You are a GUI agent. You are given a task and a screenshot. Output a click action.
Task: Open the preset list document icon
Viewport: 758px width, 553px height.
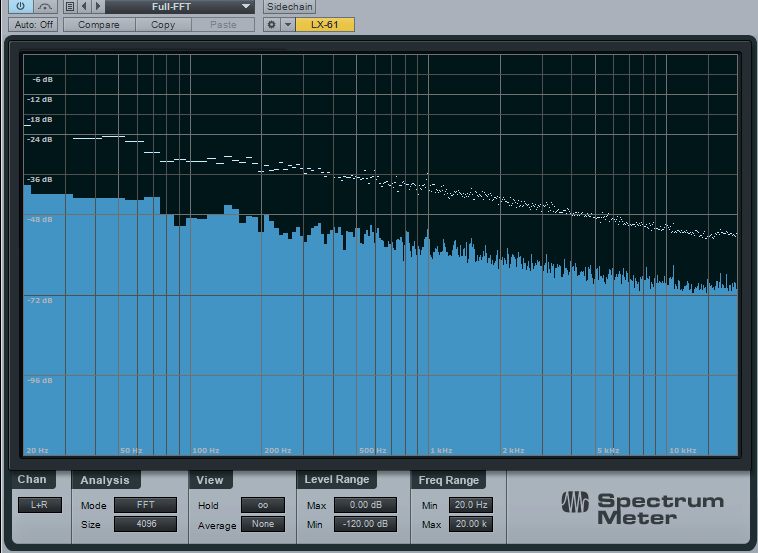[70, 6]
